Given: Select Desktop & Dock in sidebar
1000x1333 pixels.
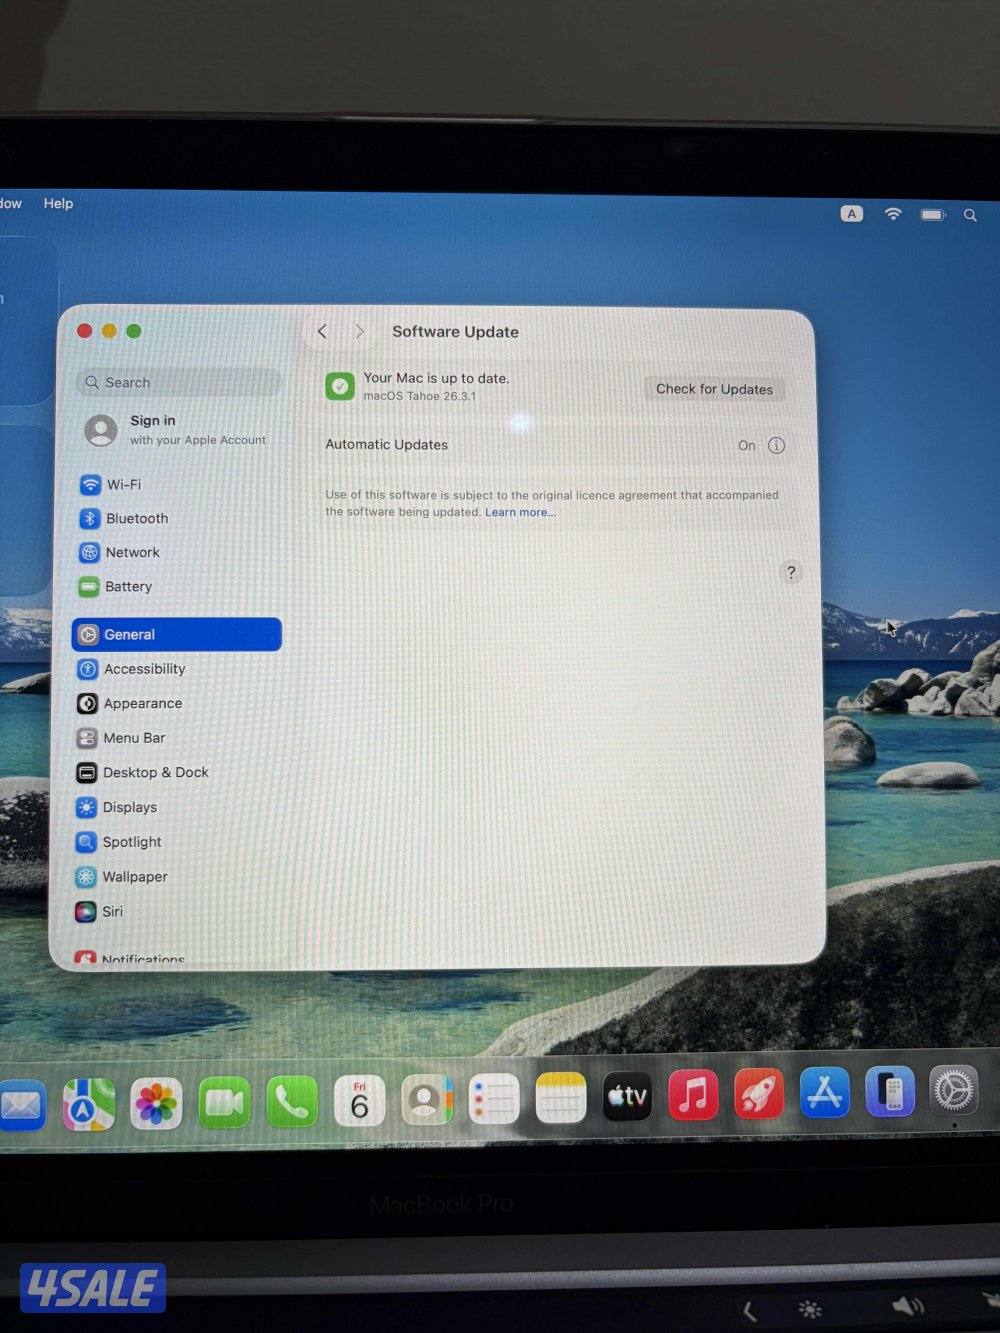Looking at the screenshot, I should tap(155, 773).
